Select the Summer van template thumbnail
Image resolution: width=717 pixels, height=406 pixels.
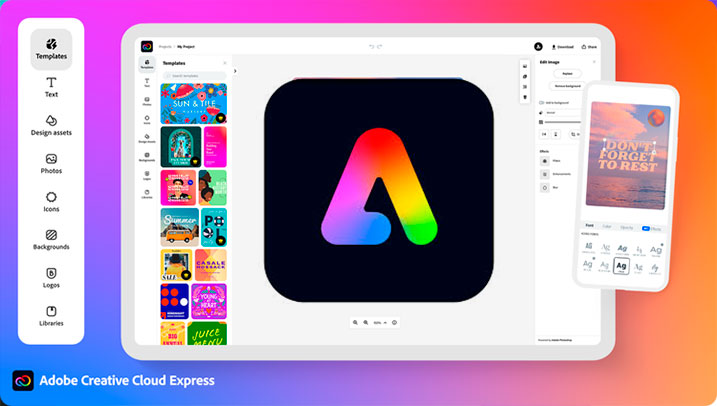pos(180,228)
